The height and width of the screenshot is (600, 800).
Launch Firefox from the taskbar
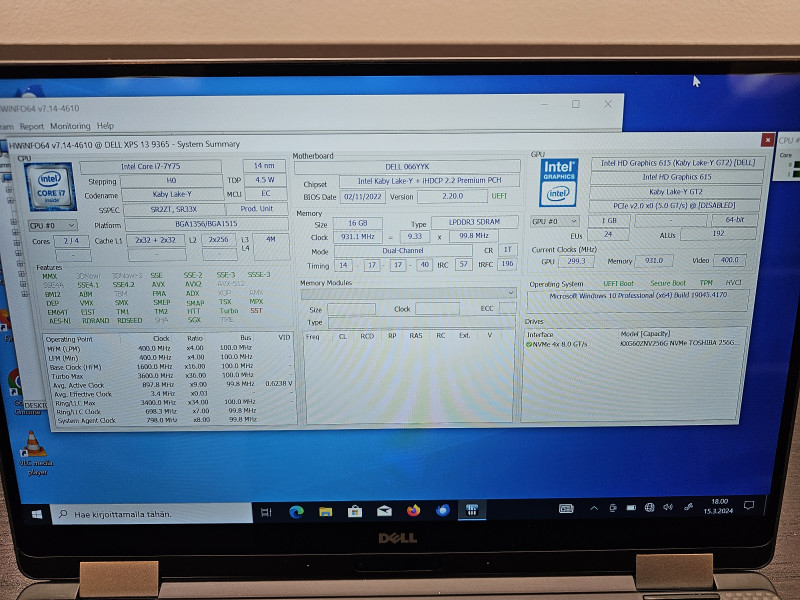(413, 510)
